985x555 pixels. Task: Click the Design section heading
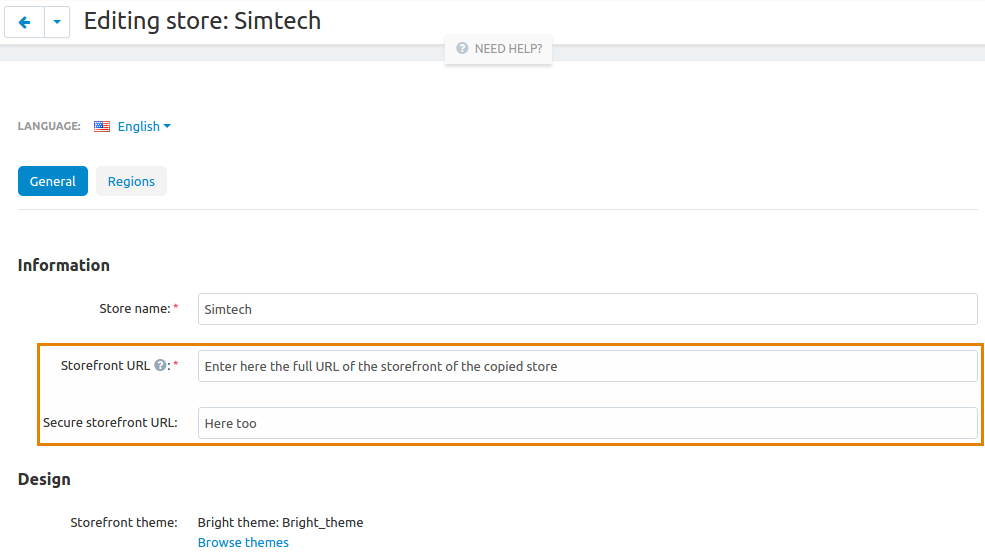pyautogui.click(x=44, y=480)
